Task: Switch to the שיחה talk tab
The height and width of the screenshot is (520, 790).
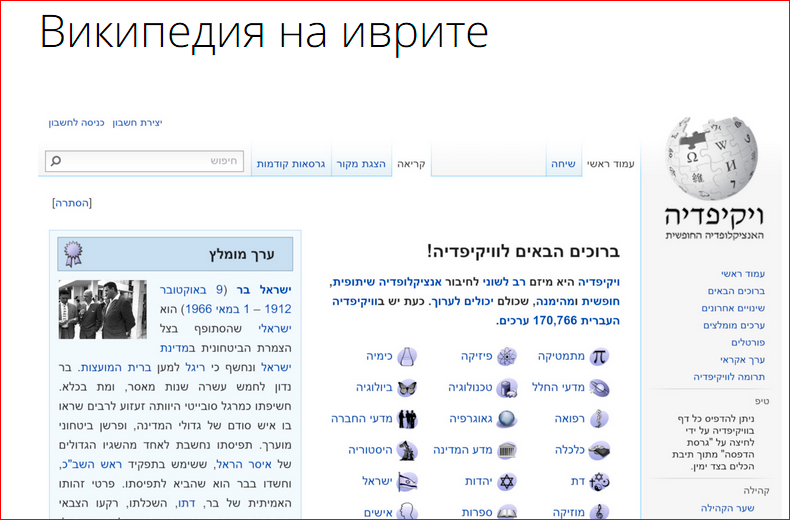Action: [563, 164]
